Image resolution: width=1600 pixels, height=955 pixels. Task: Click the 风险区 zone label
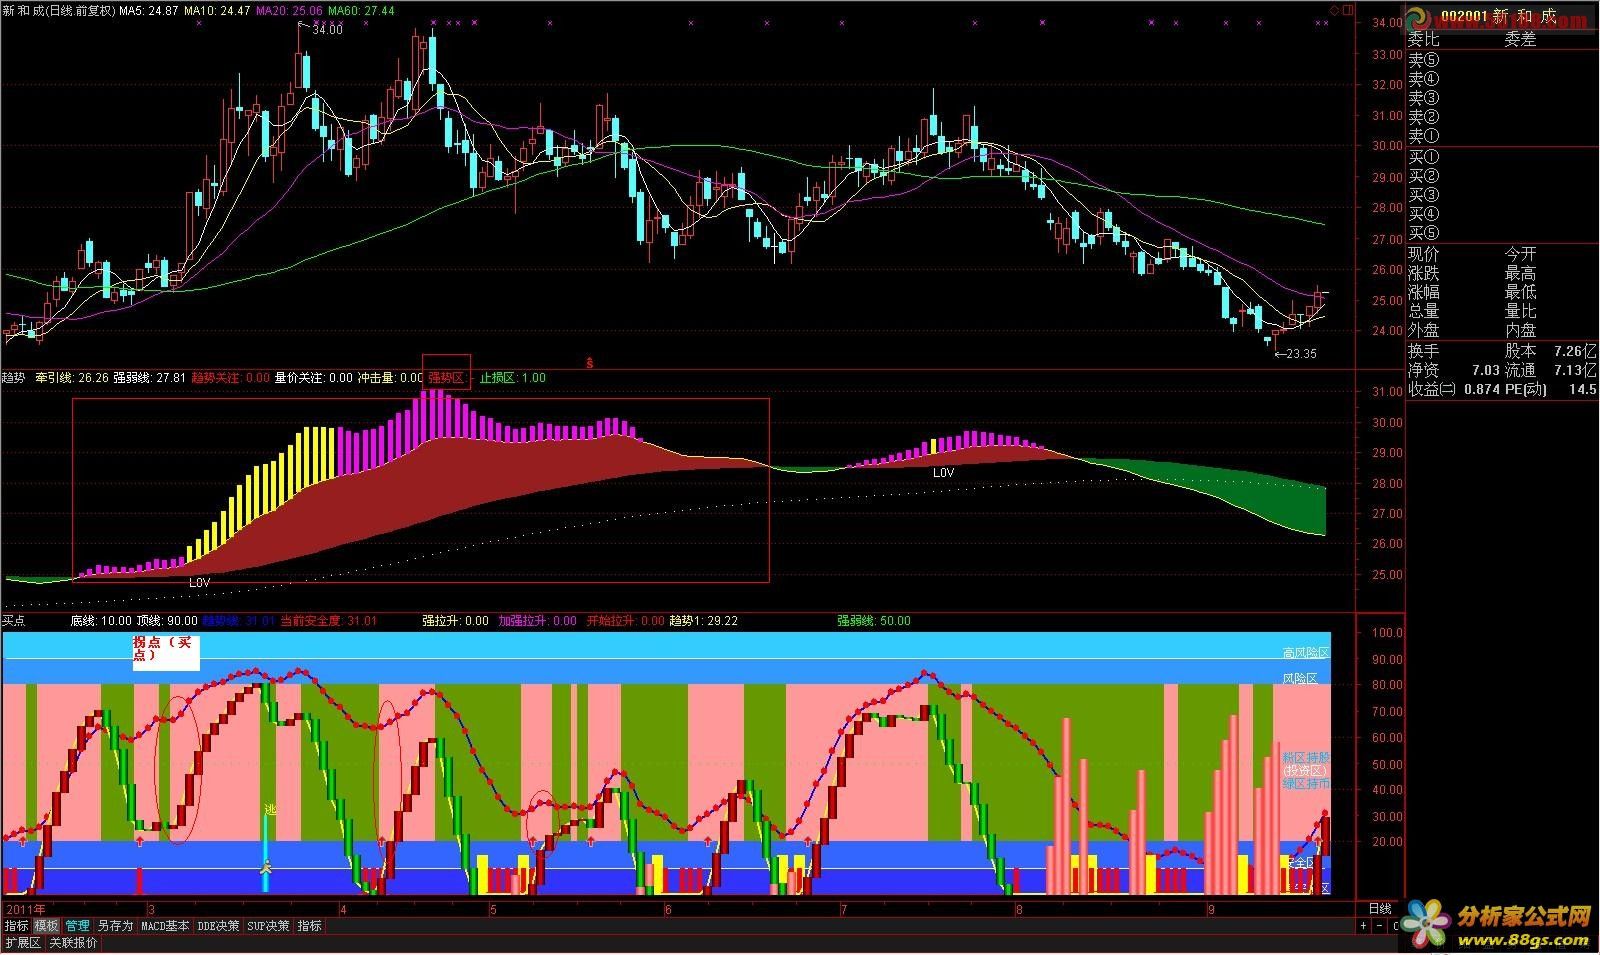point(1300,679)
